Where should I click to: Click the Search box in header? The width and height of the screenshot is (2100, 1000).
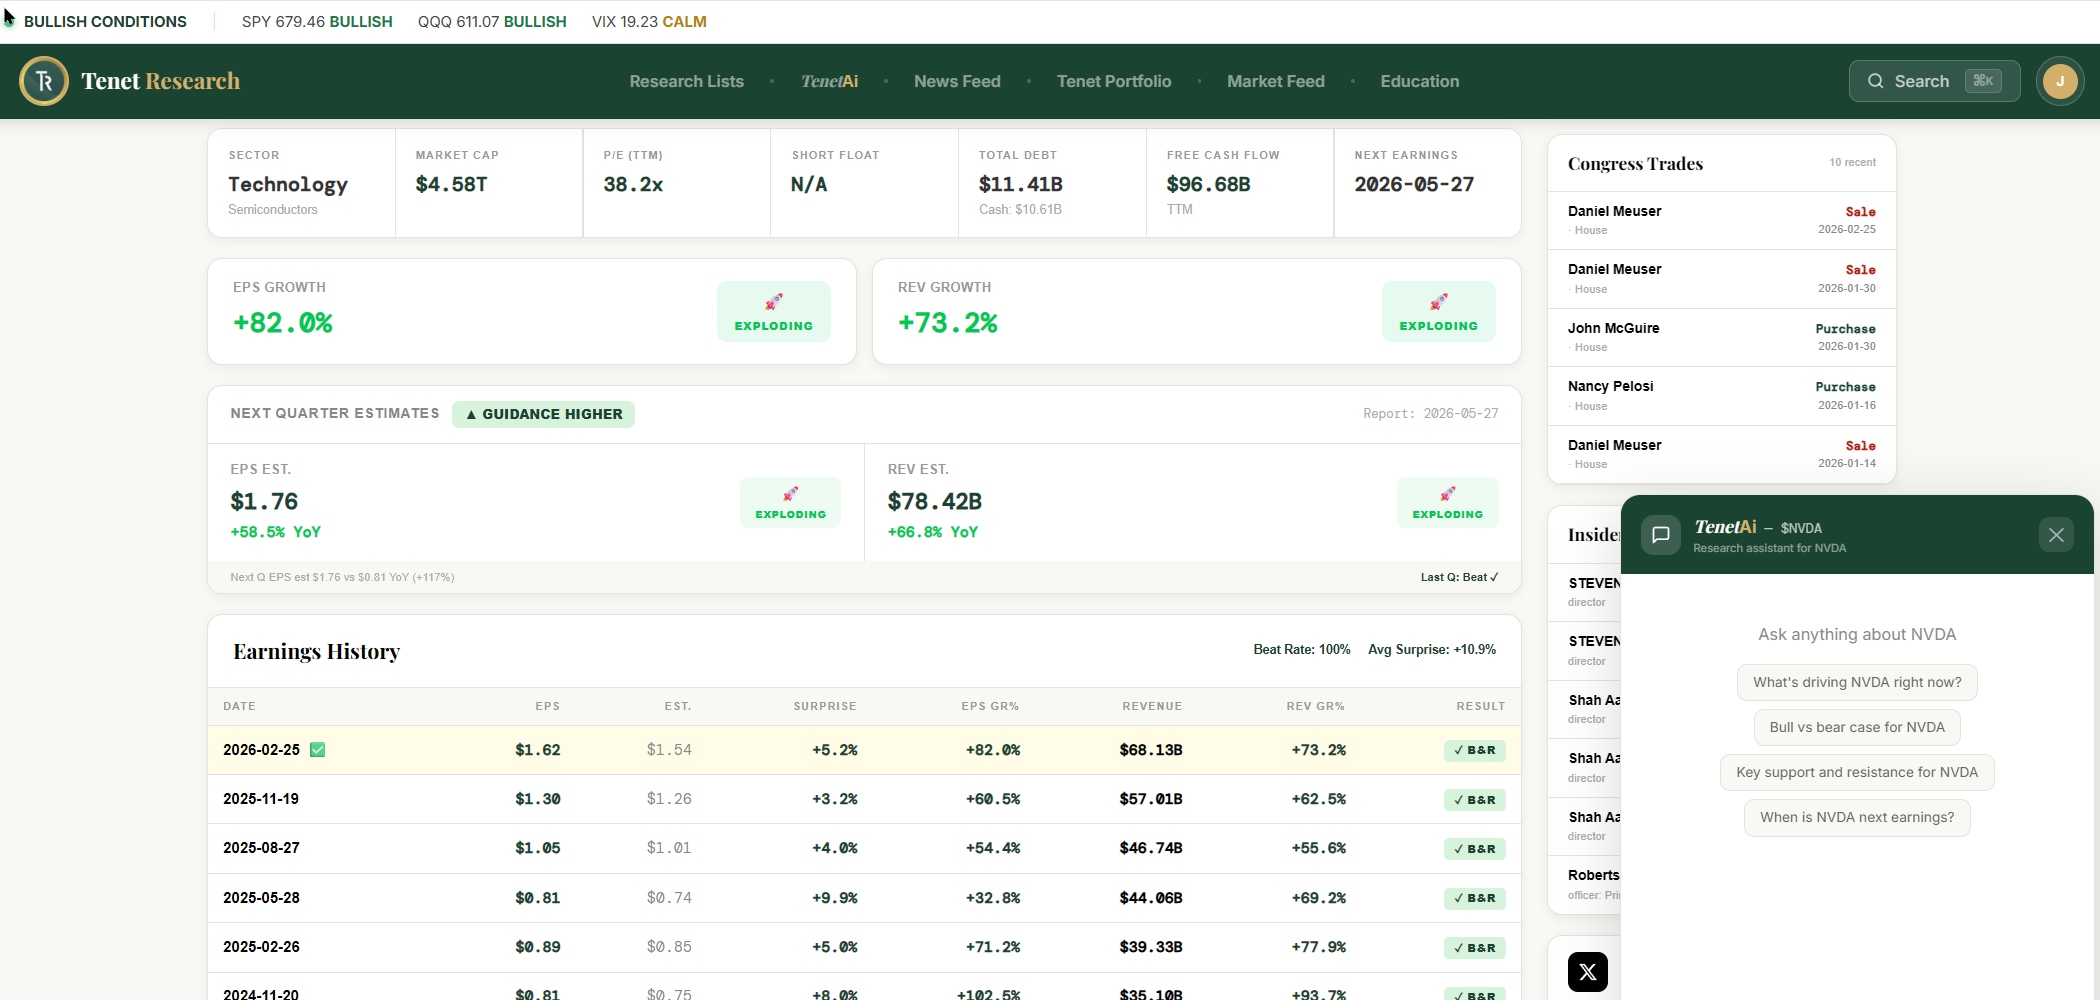click(1934, 81)
